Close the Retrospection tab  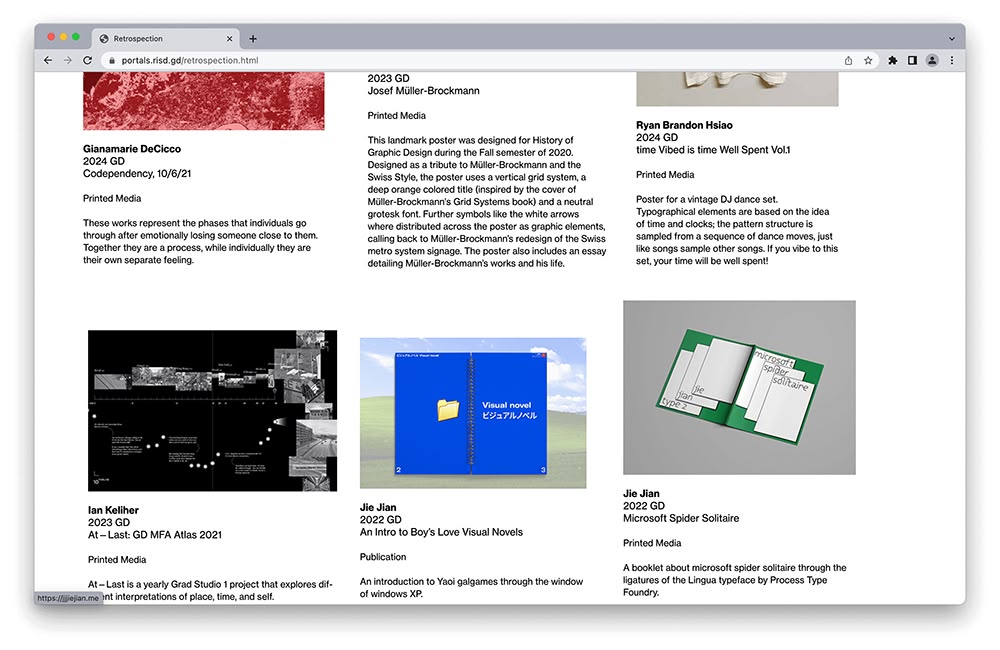(230, 39)
